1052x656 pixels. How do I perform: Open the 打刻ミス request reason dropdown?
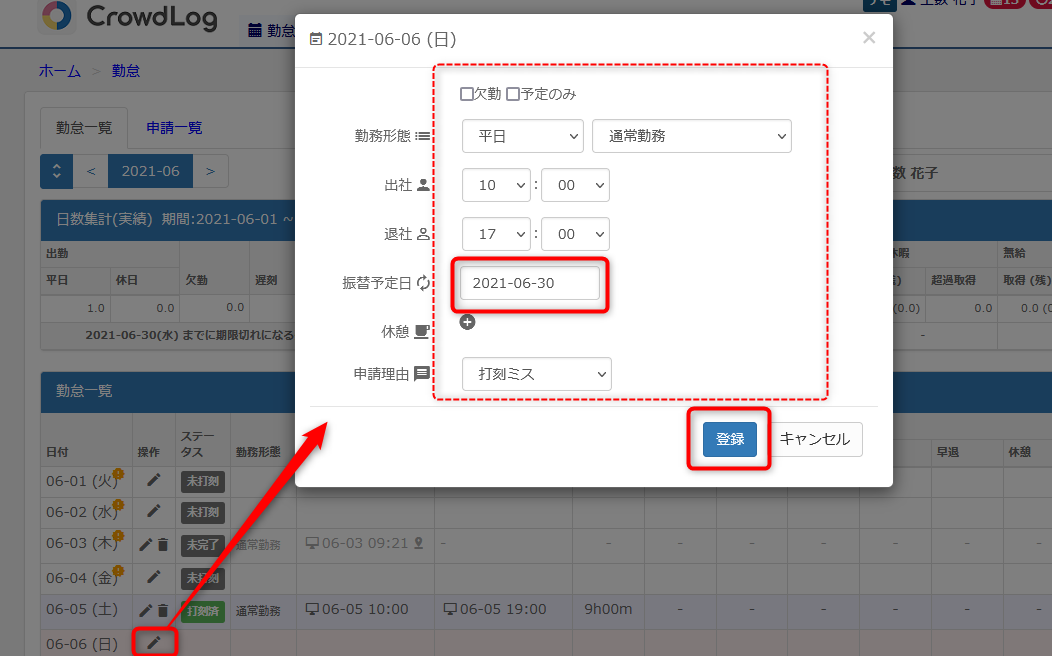coord(536,374)
